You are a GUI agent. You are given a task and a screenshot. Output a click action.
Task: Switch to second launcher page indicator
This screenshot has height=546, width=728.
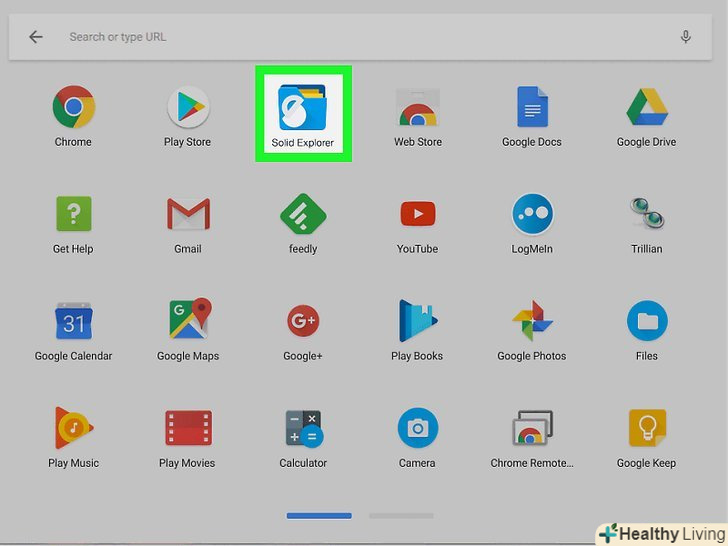[401, 516]
